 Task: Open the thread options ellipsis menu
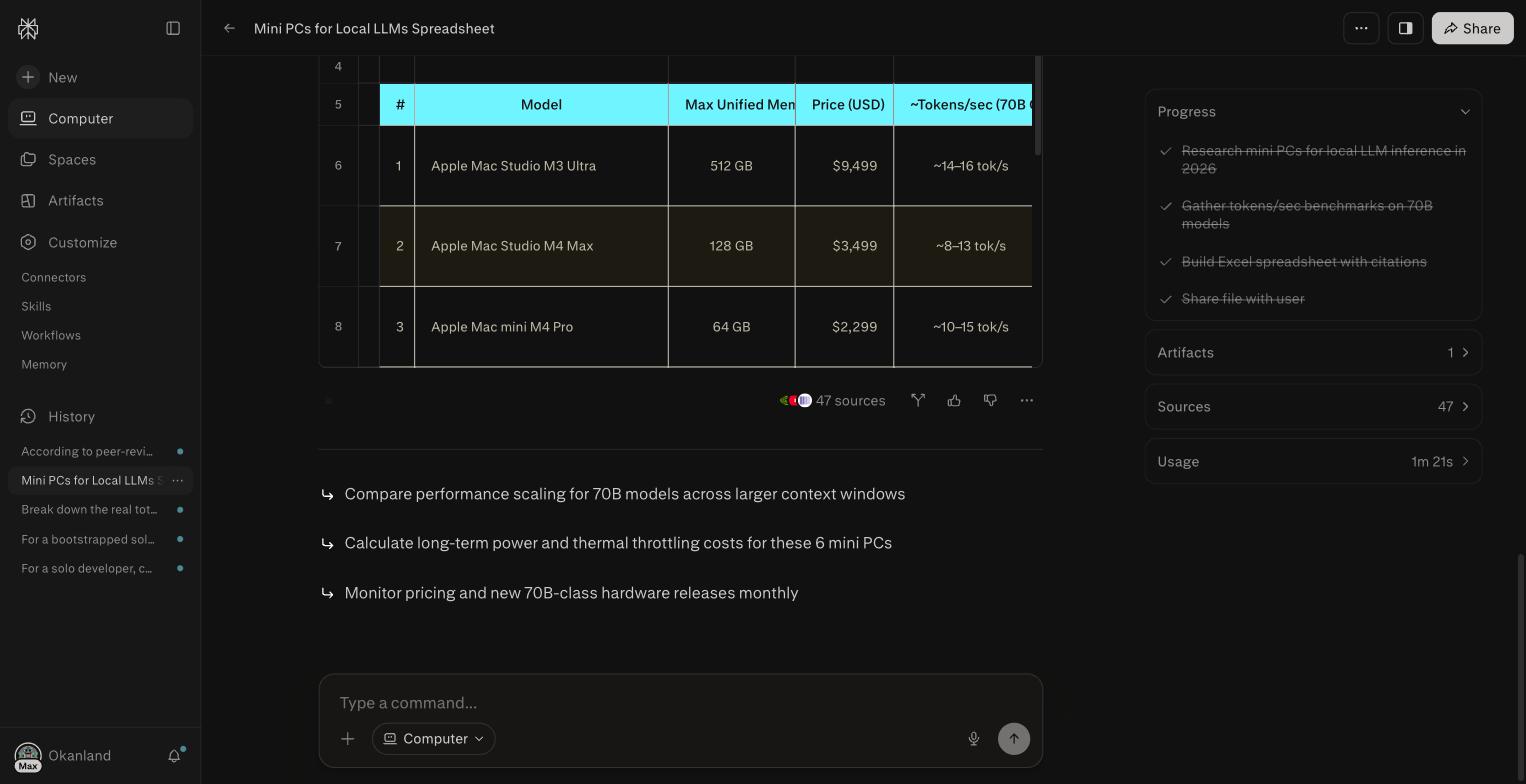[1361, 28]
